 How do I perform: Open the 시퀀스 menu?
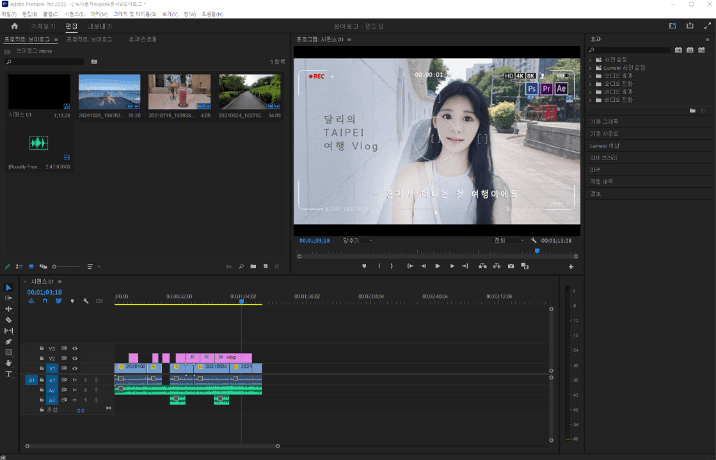click(74, 14)
